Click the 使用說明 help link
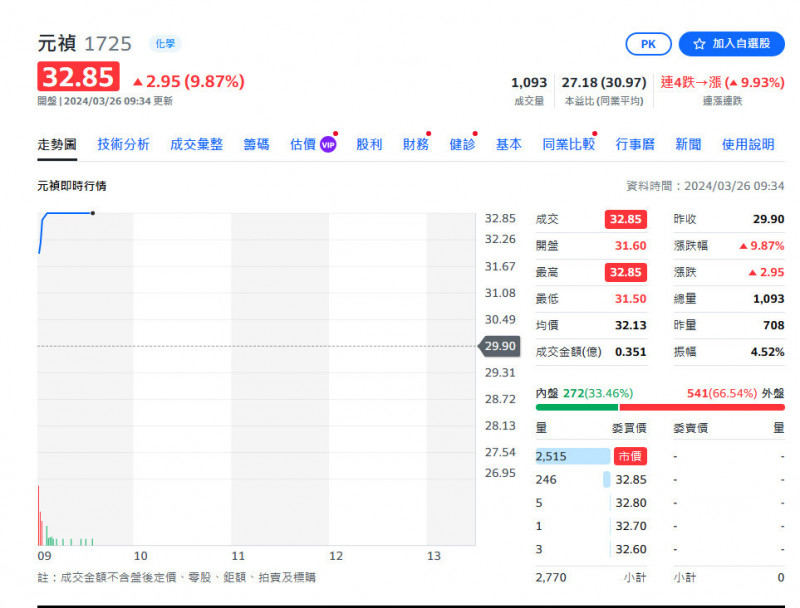The image size is (800, 608). (748, 144)
